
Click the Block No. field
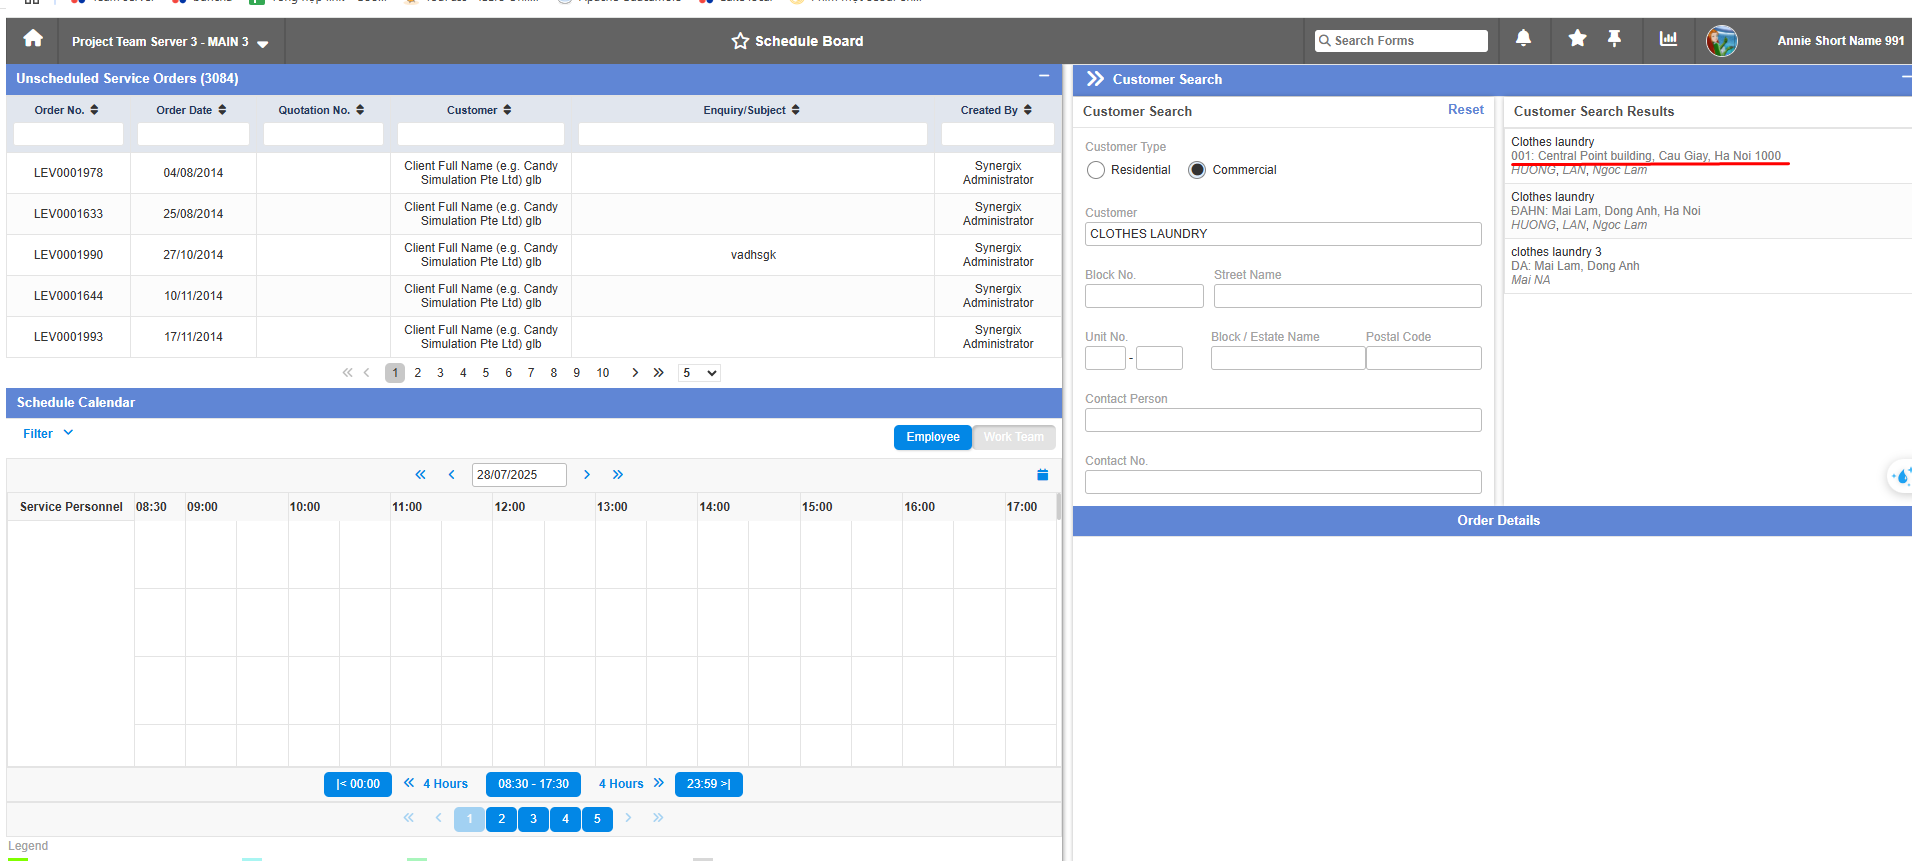[1144, 296]
